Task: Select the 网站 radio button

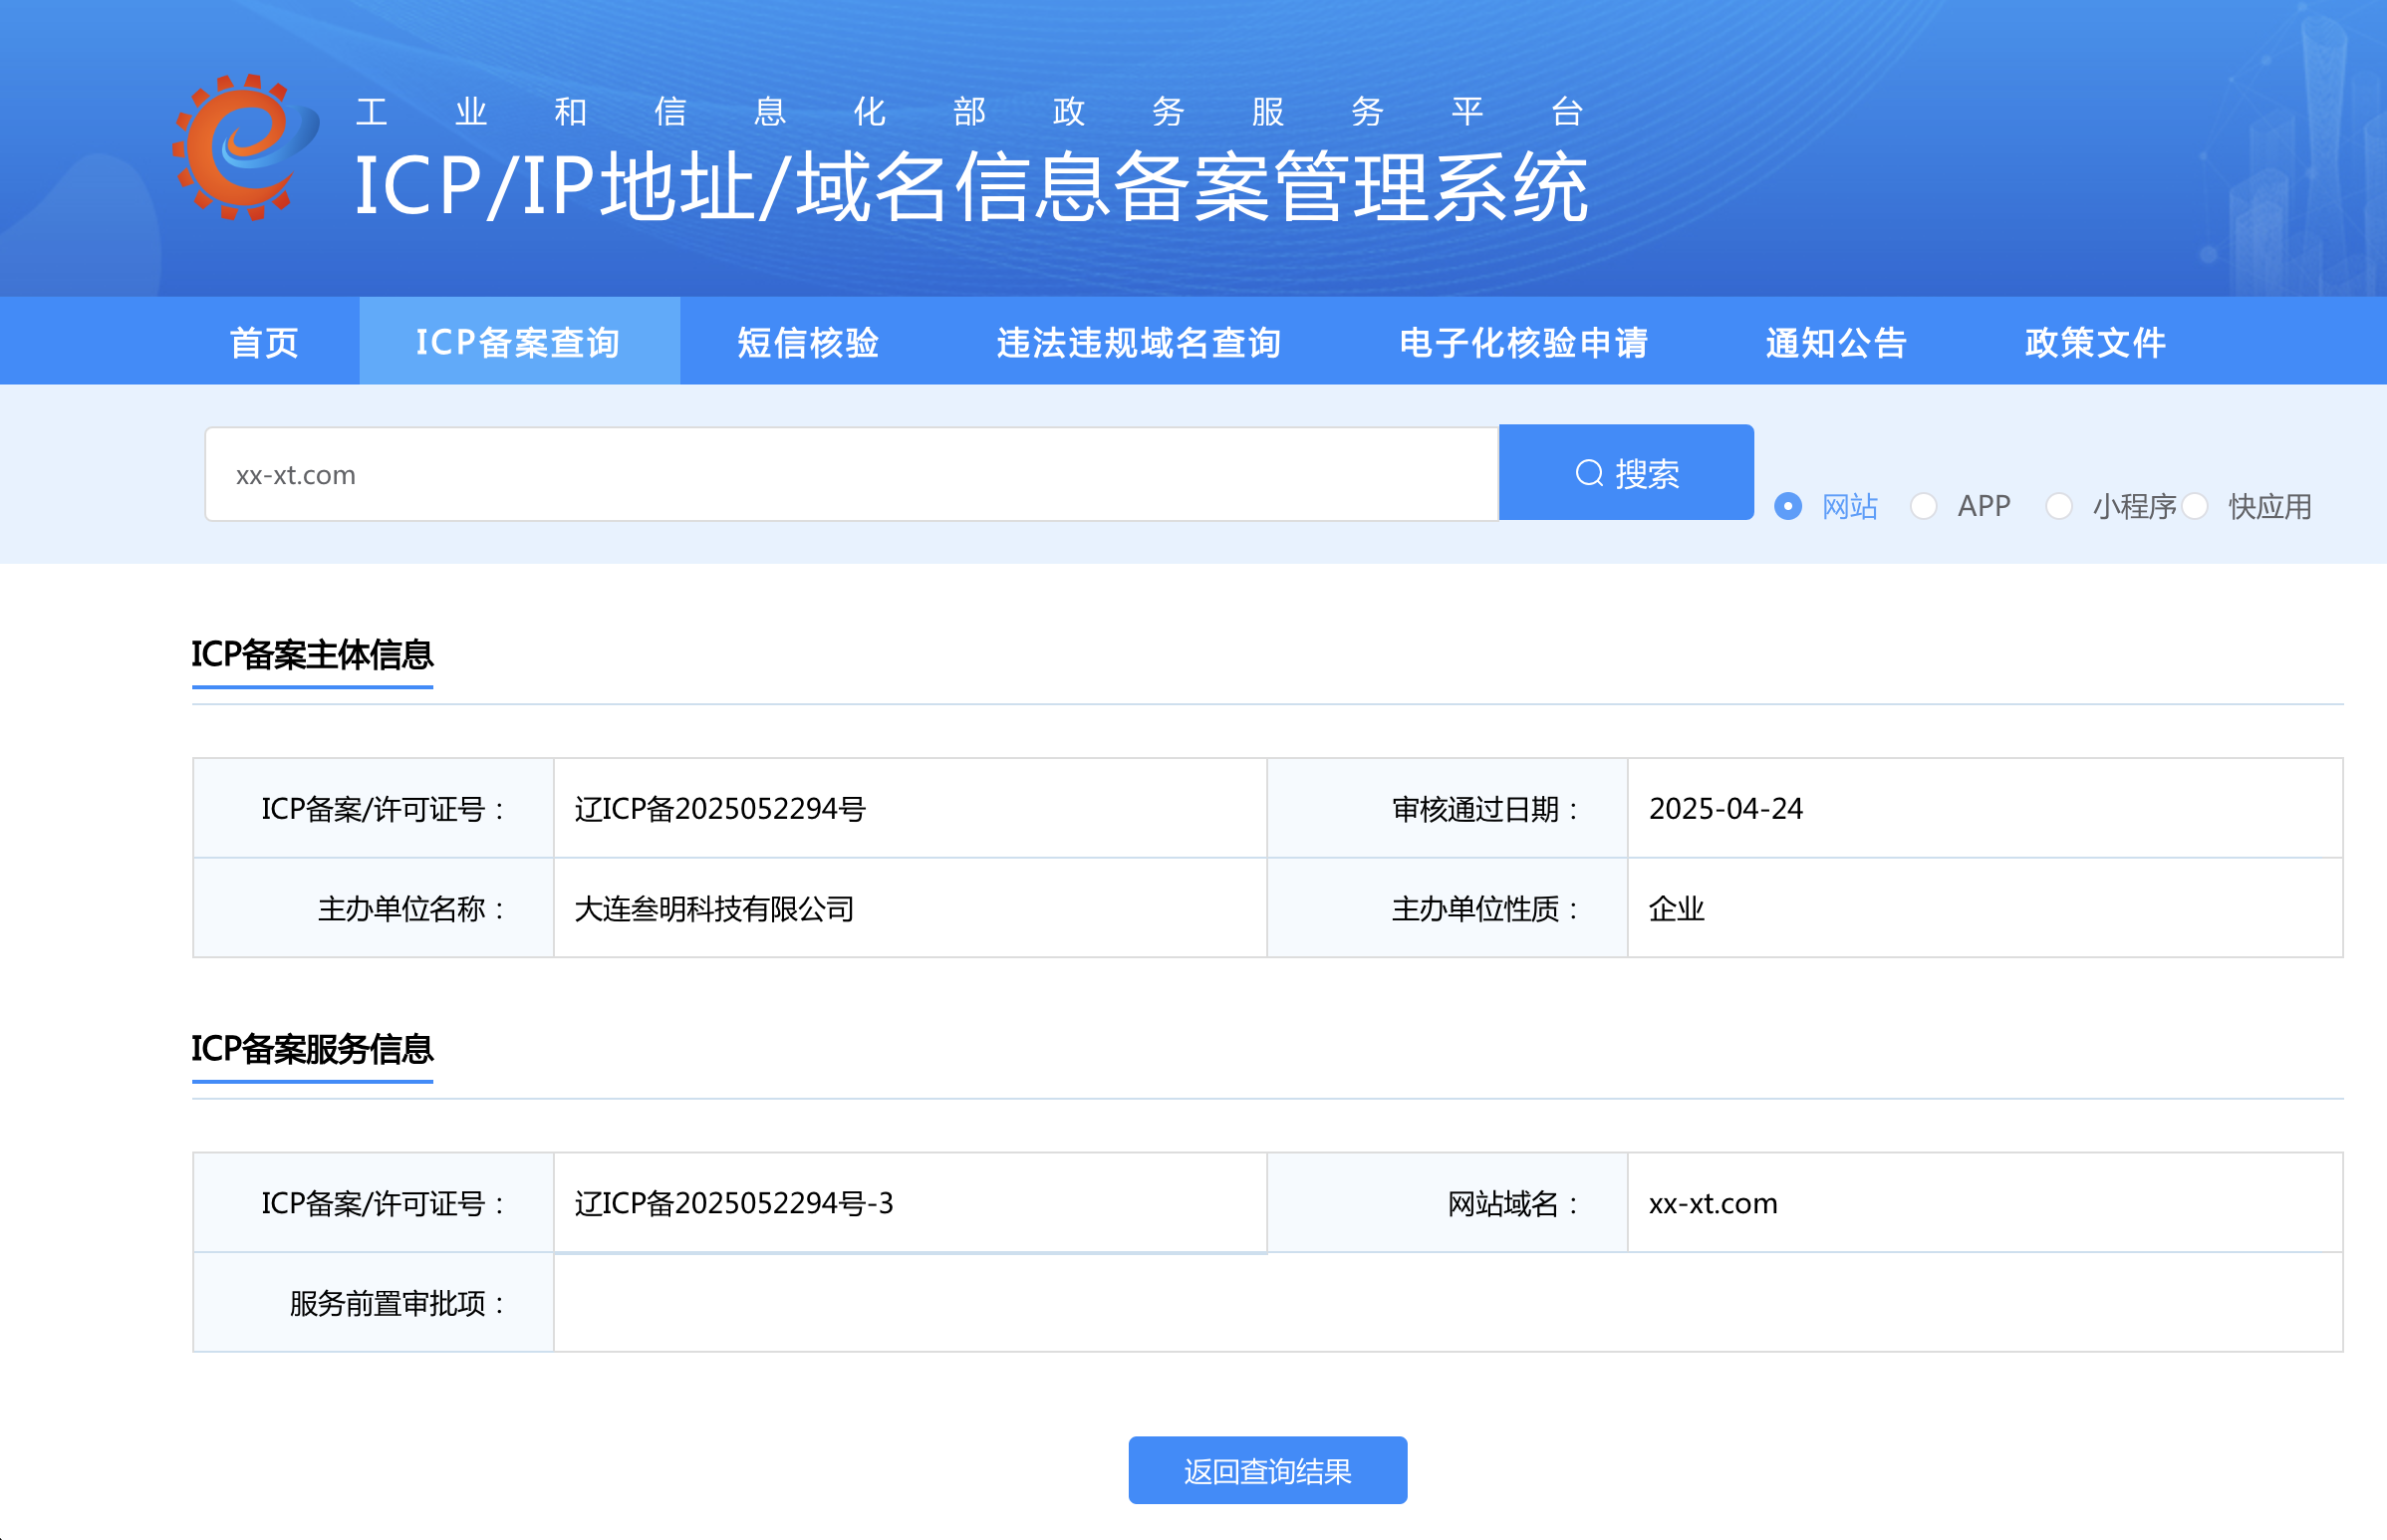Action: pos(1788,506)
